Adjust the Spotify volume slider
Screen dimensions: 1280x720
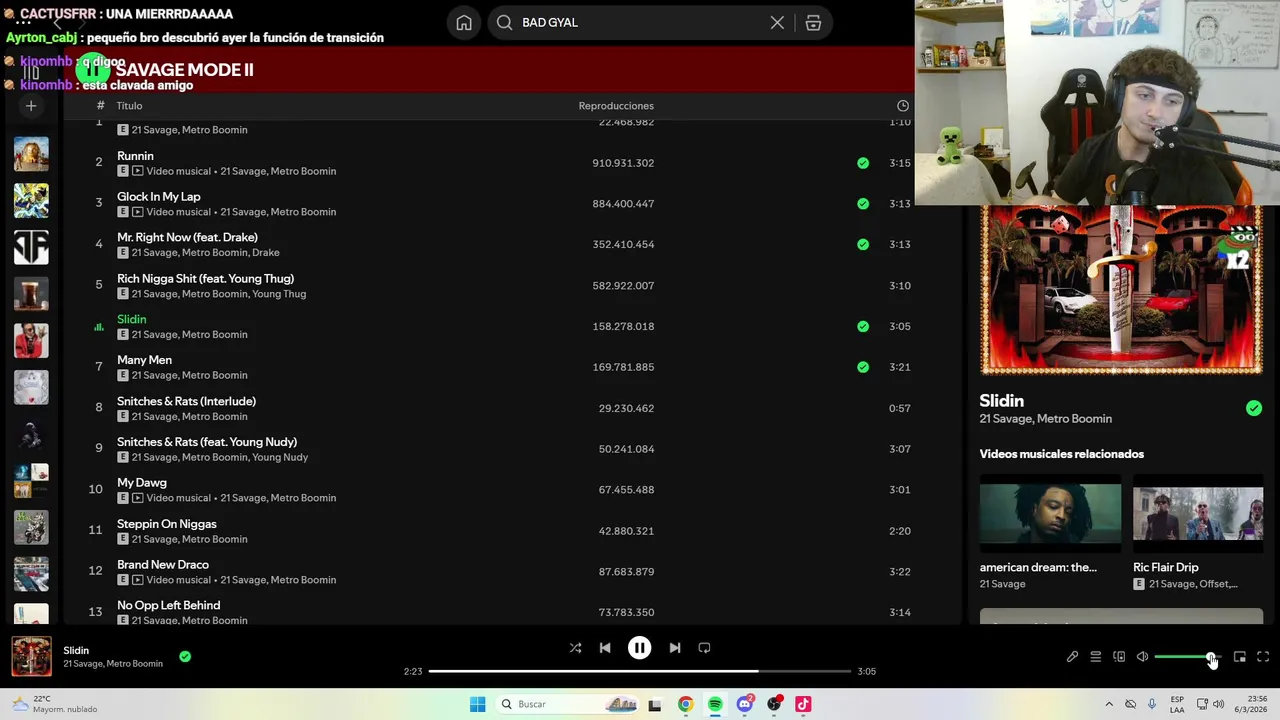point(1188,657)
